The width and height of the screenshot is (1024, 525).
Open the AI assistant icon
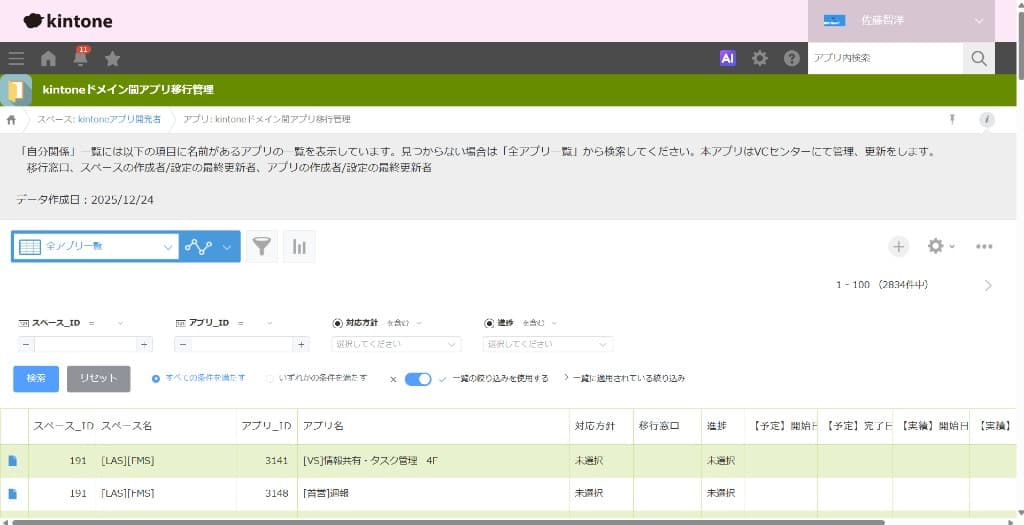(728, 58)
